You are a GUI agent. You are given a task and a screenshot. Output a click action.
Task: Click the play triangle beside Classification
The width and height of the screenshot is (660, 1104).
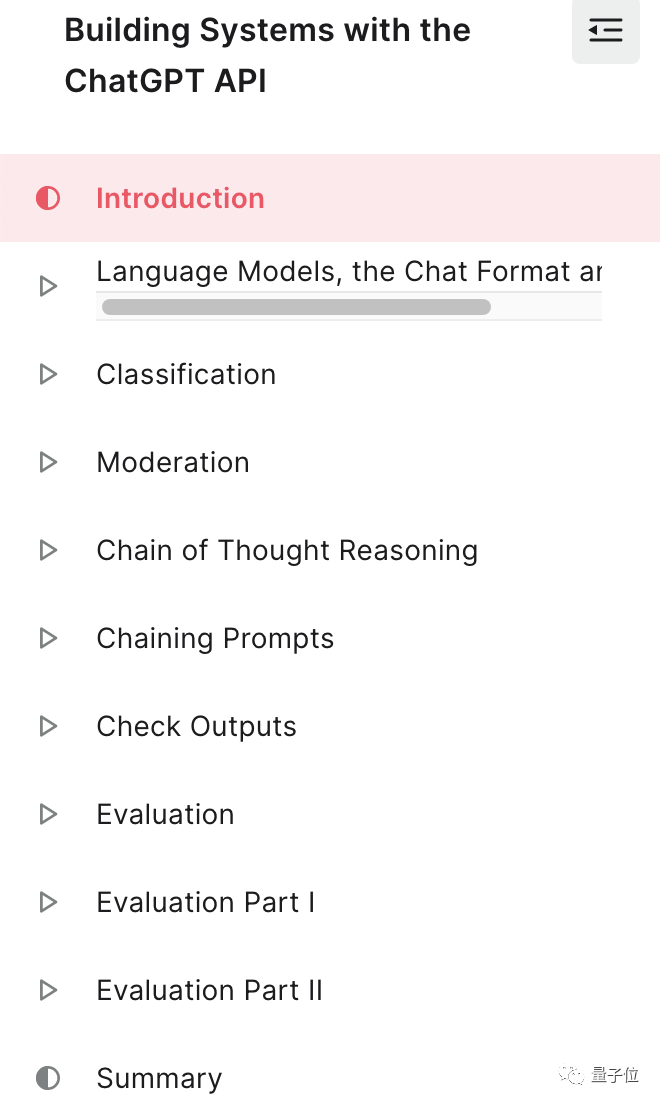(48, 374)
